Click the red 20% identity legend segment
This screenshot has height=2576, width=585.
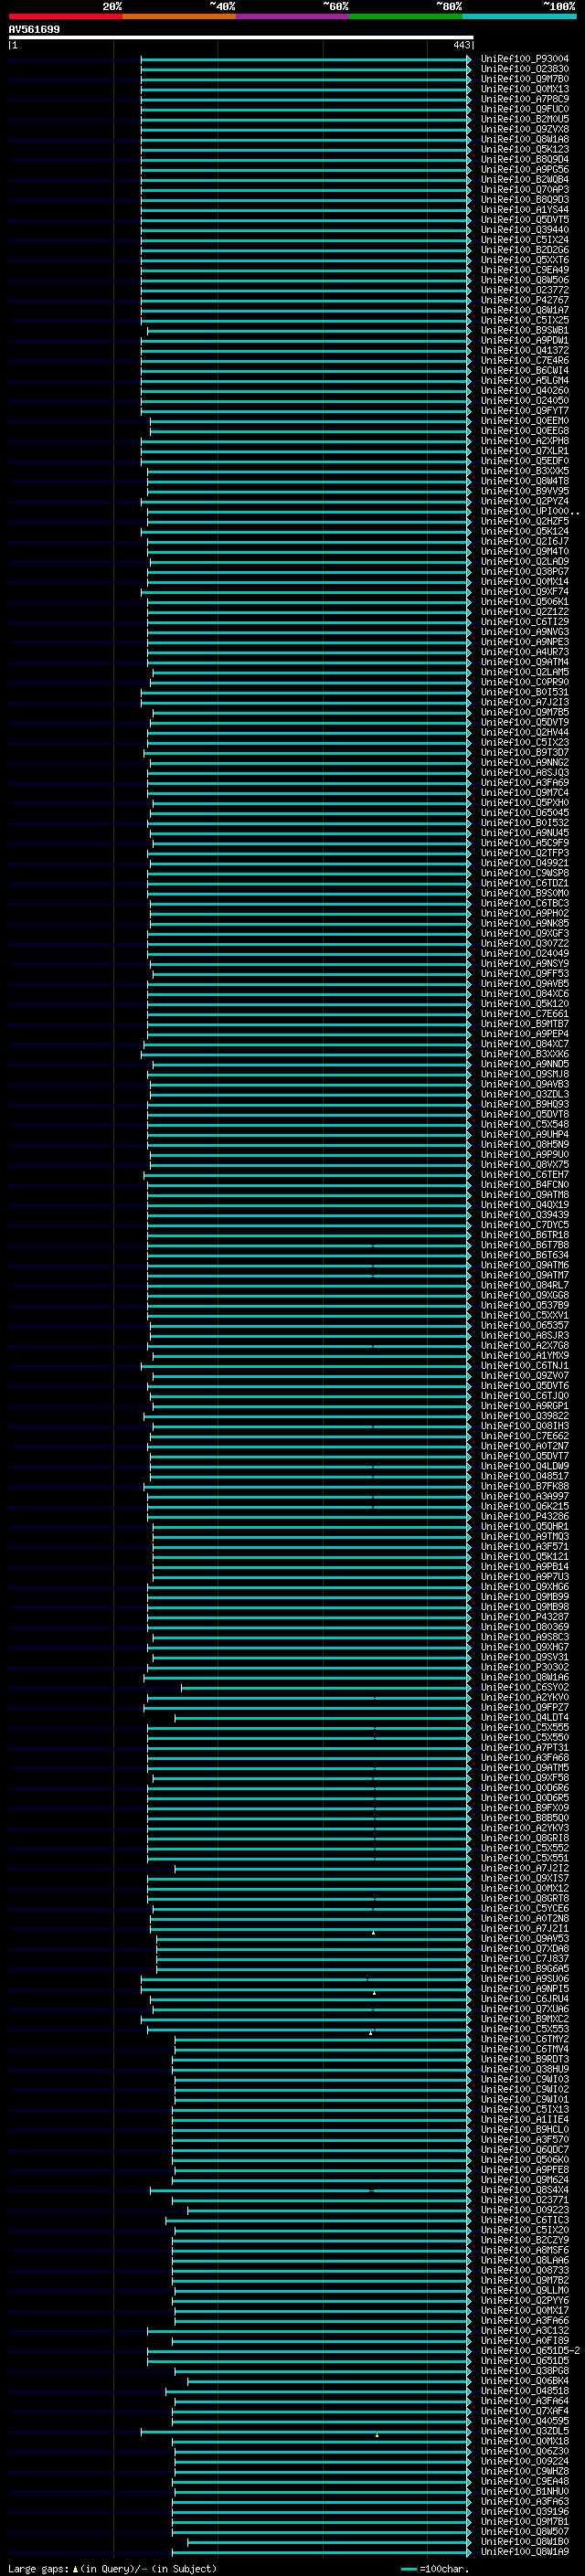(65, 17)
